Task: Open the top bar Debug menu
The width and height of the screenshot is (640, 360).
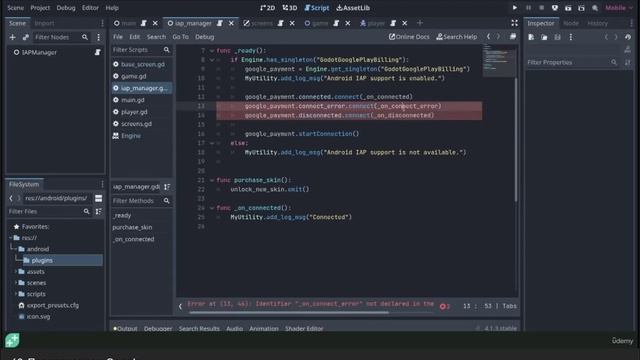Action: pos(66,8)
